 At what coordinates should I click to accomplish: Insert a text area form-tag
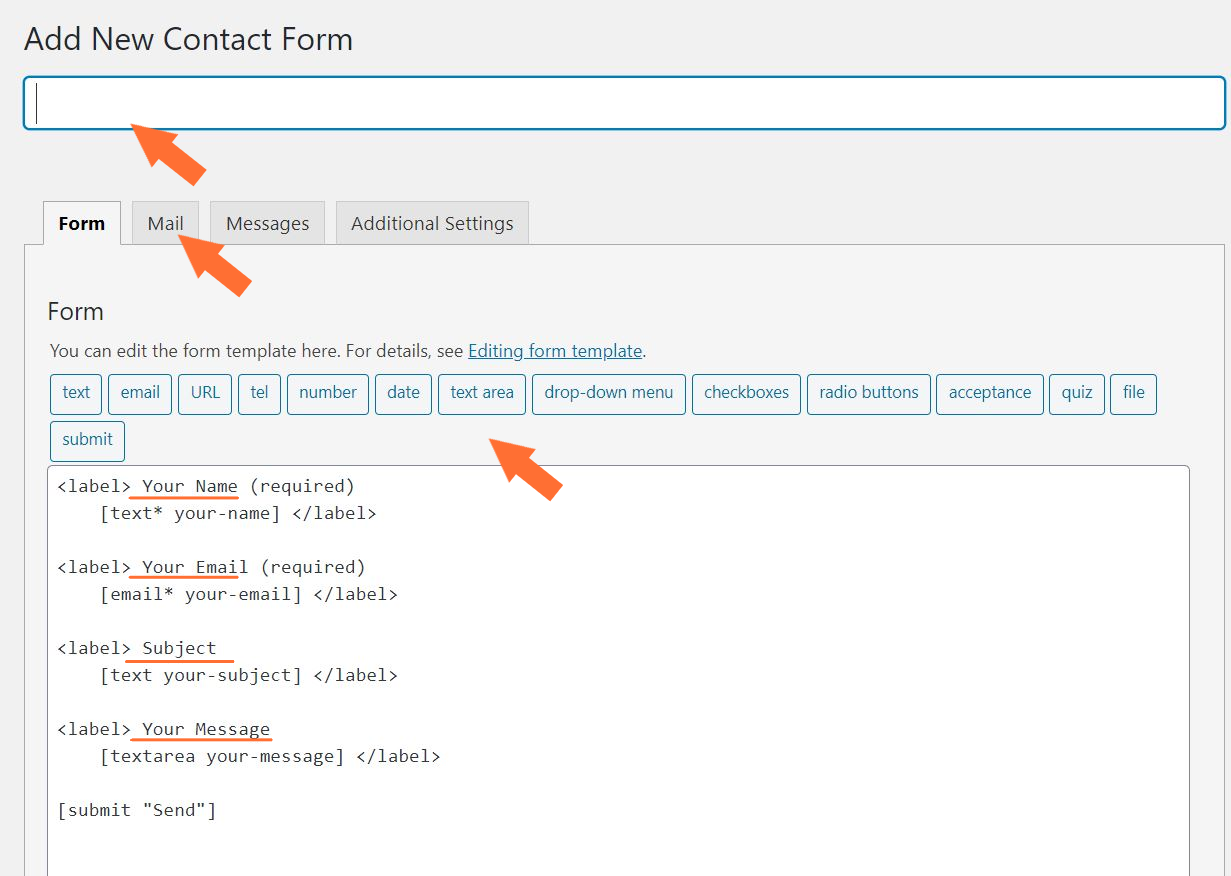click(481, 394)
